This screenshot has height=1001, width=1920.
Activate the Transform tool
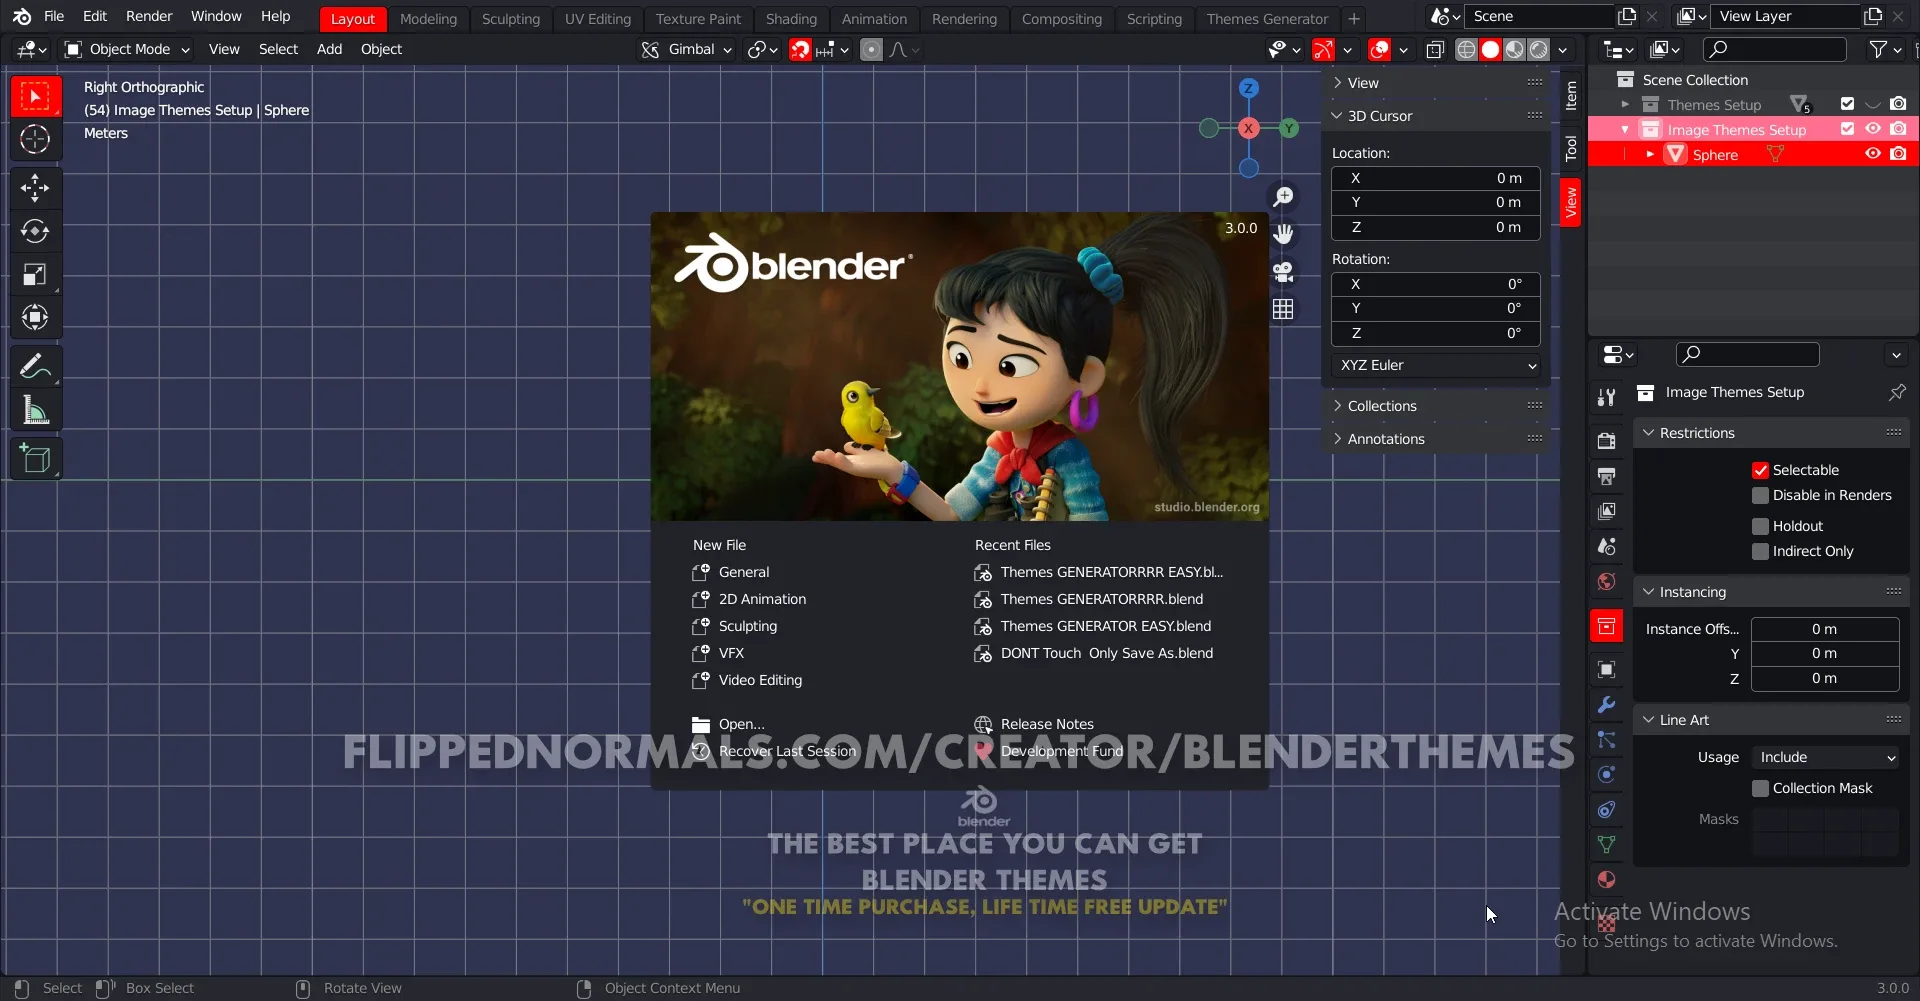36,317
